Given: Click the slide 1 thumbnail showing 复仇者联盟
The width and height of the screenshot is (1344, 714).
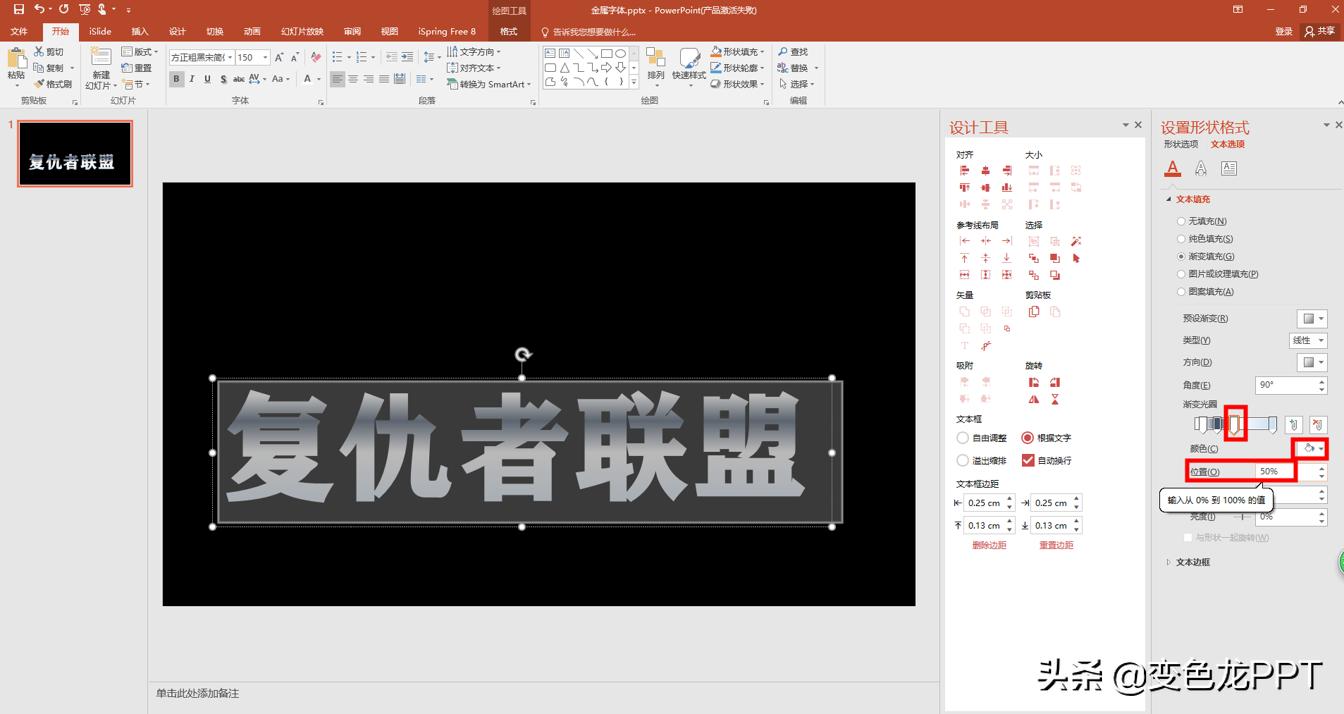Looking at the screenshot, I should click(x=74, y=153).
